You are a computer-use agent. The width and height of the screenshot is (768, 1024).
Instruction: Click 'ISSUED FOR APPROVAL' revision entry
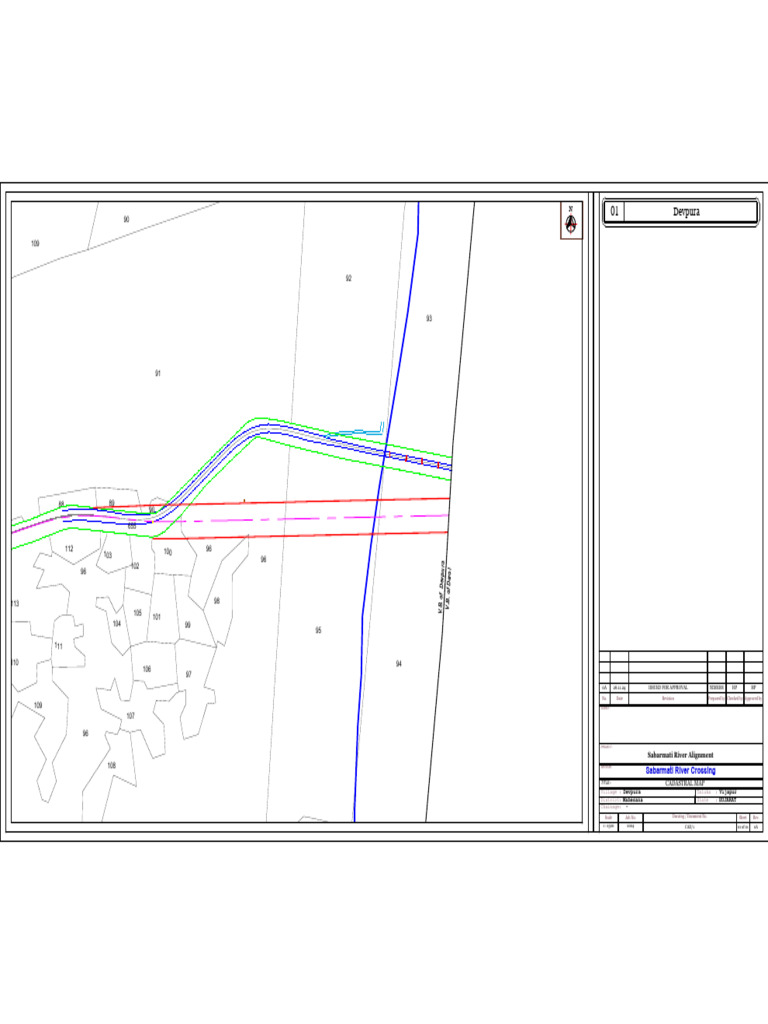tap(667, 688)
